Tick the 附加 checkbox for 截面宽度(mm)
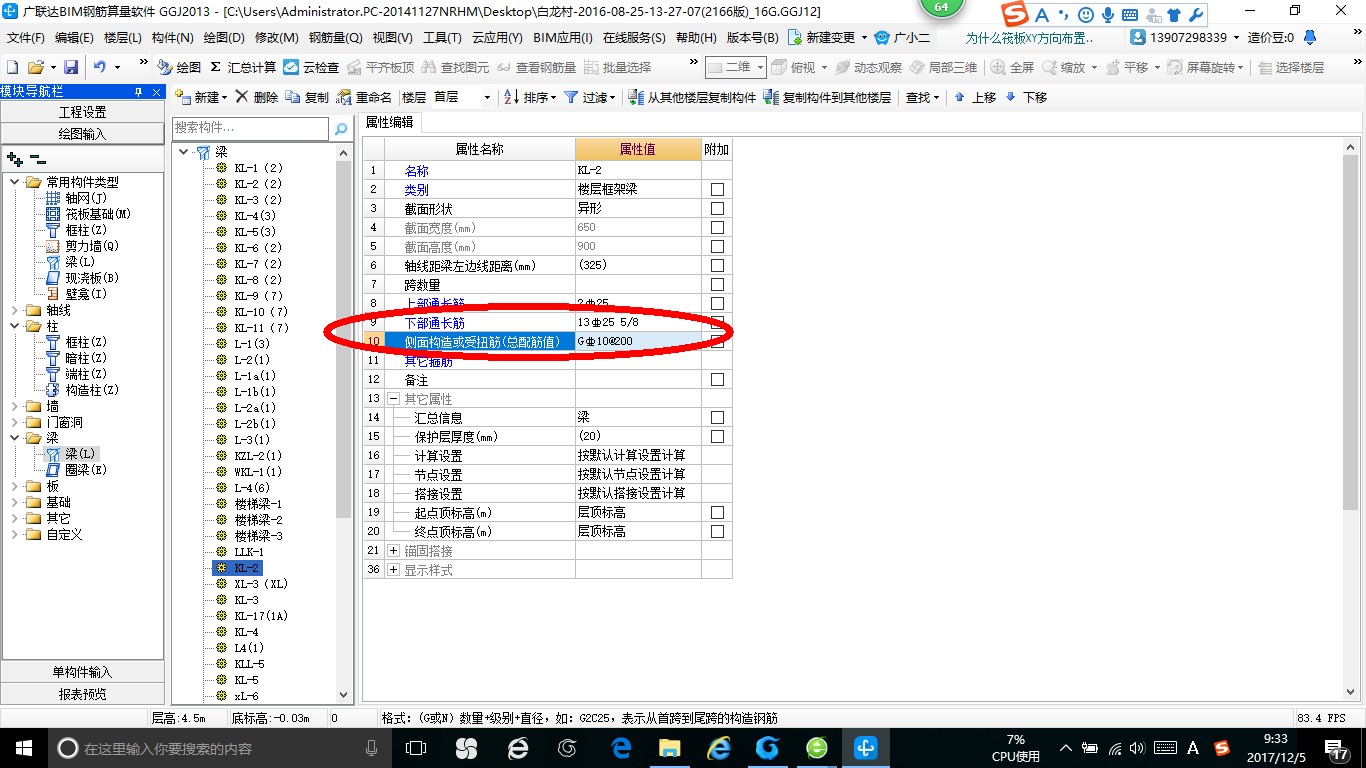 click(x=717, y=228)
